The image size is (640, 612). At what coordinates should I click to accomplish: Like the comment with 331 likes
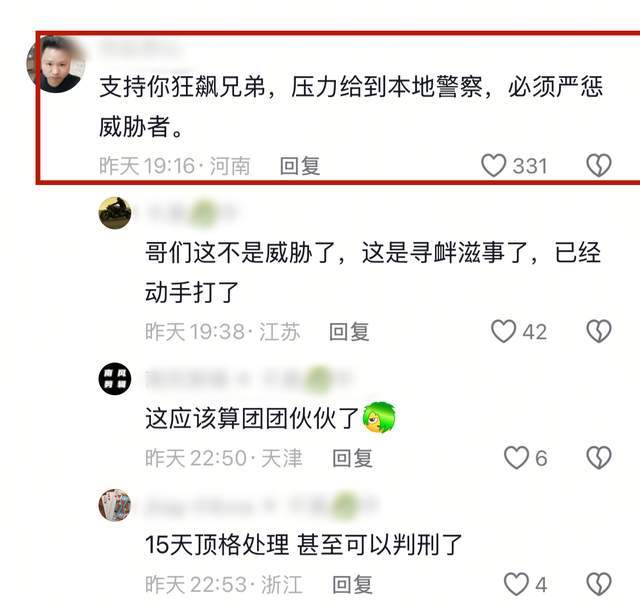[x=493, y=165]
